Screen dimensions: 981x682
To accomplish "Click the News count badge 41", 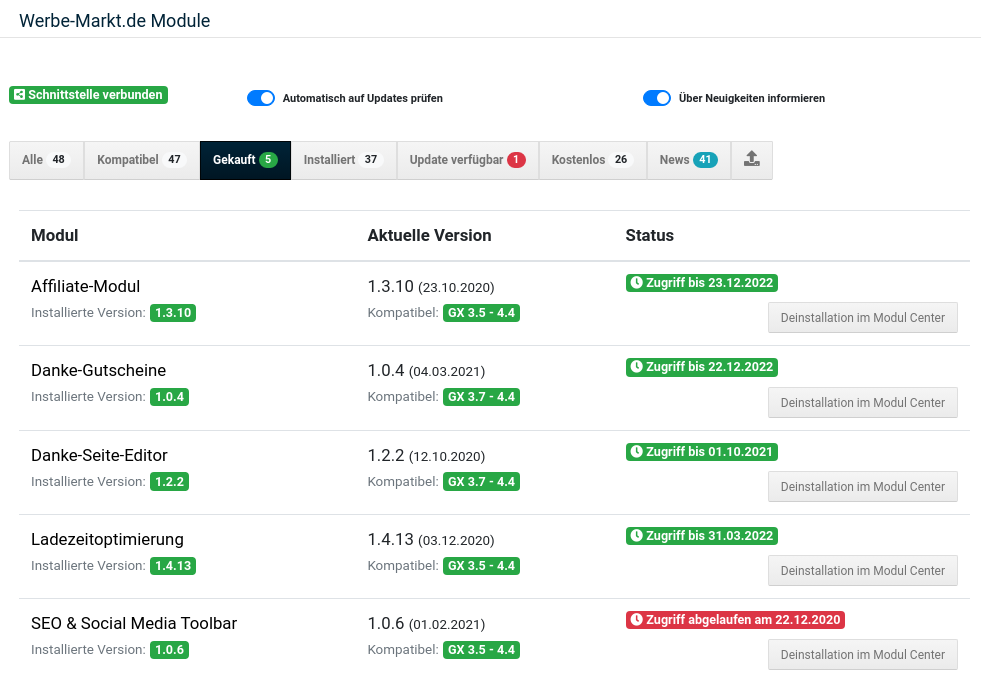I will tap(705, 160).
